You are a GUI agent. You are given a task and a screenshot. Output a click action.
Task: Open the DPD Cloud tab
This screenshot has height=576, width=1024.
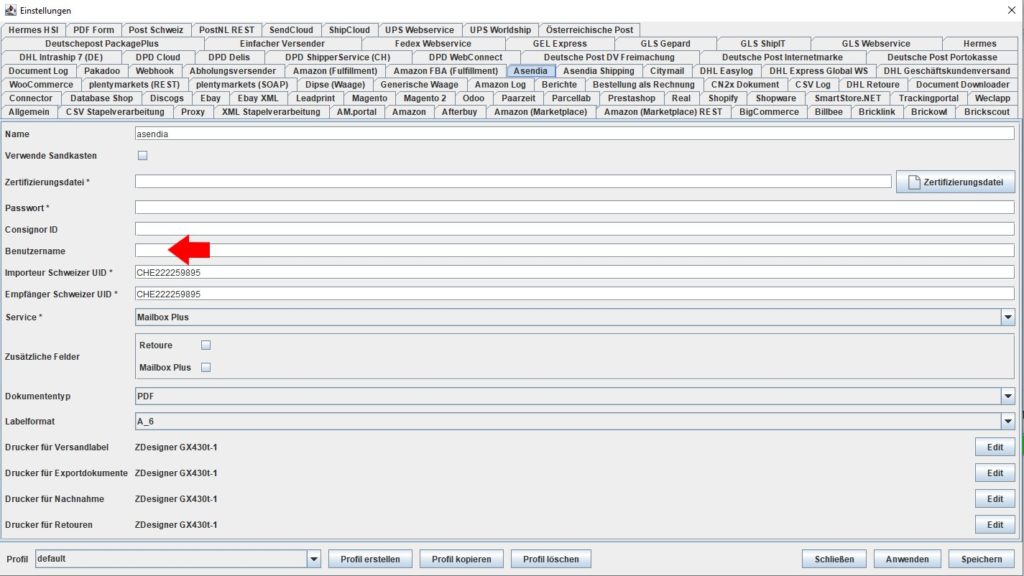[157, 57]
